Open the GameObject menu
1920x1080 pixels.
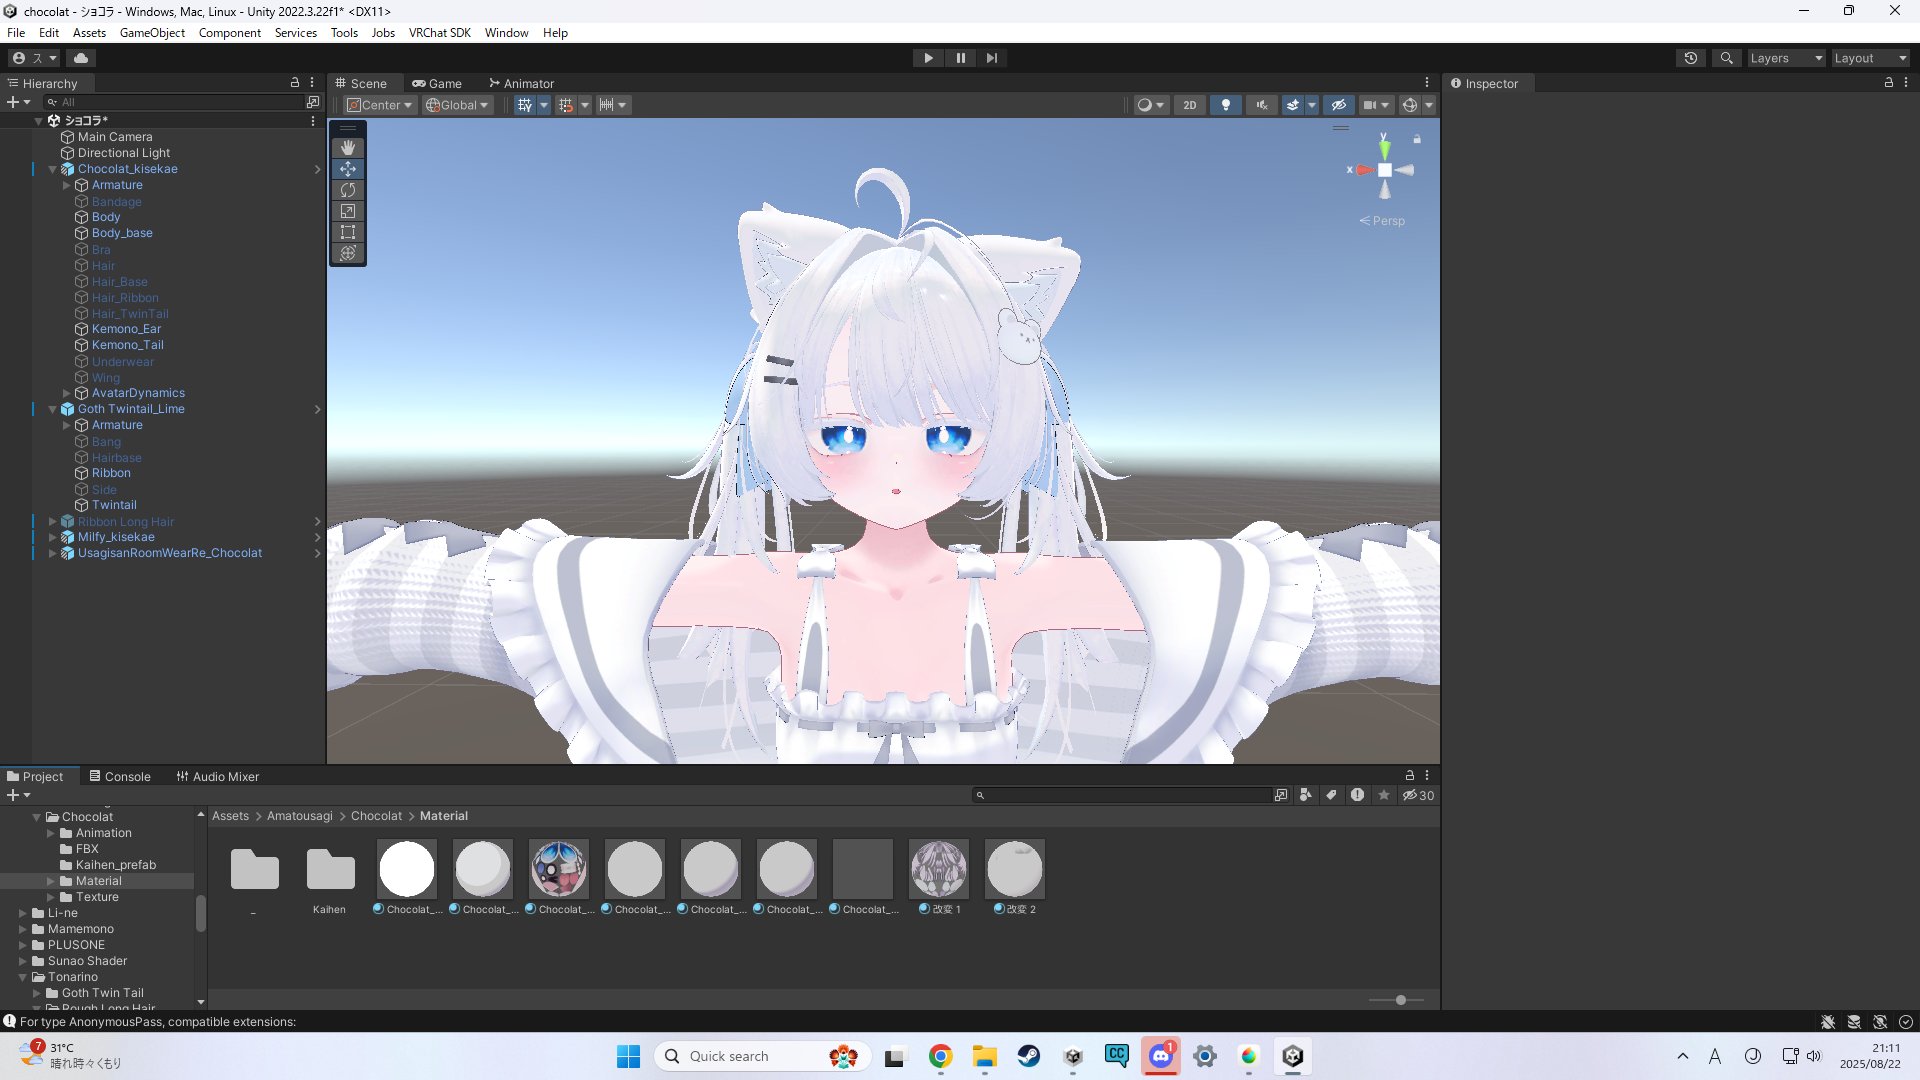152,33
